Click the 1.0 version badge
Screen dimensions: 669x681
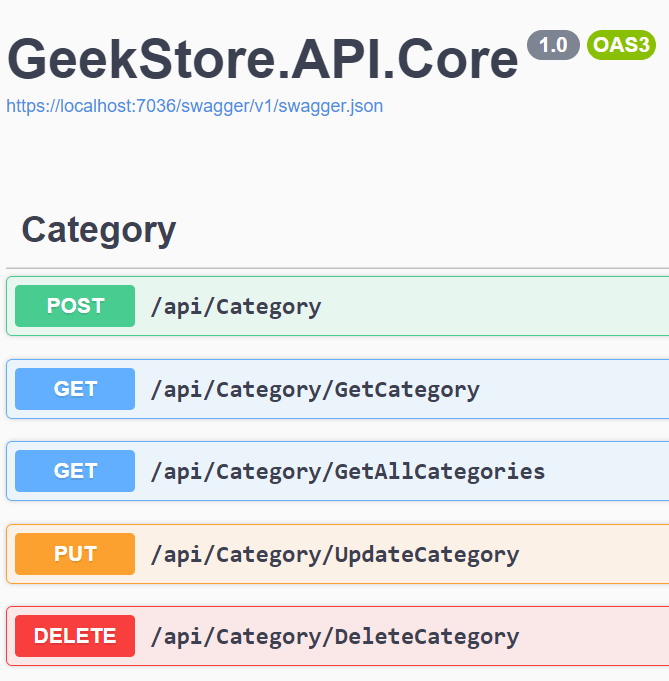(x=553, y=44)
